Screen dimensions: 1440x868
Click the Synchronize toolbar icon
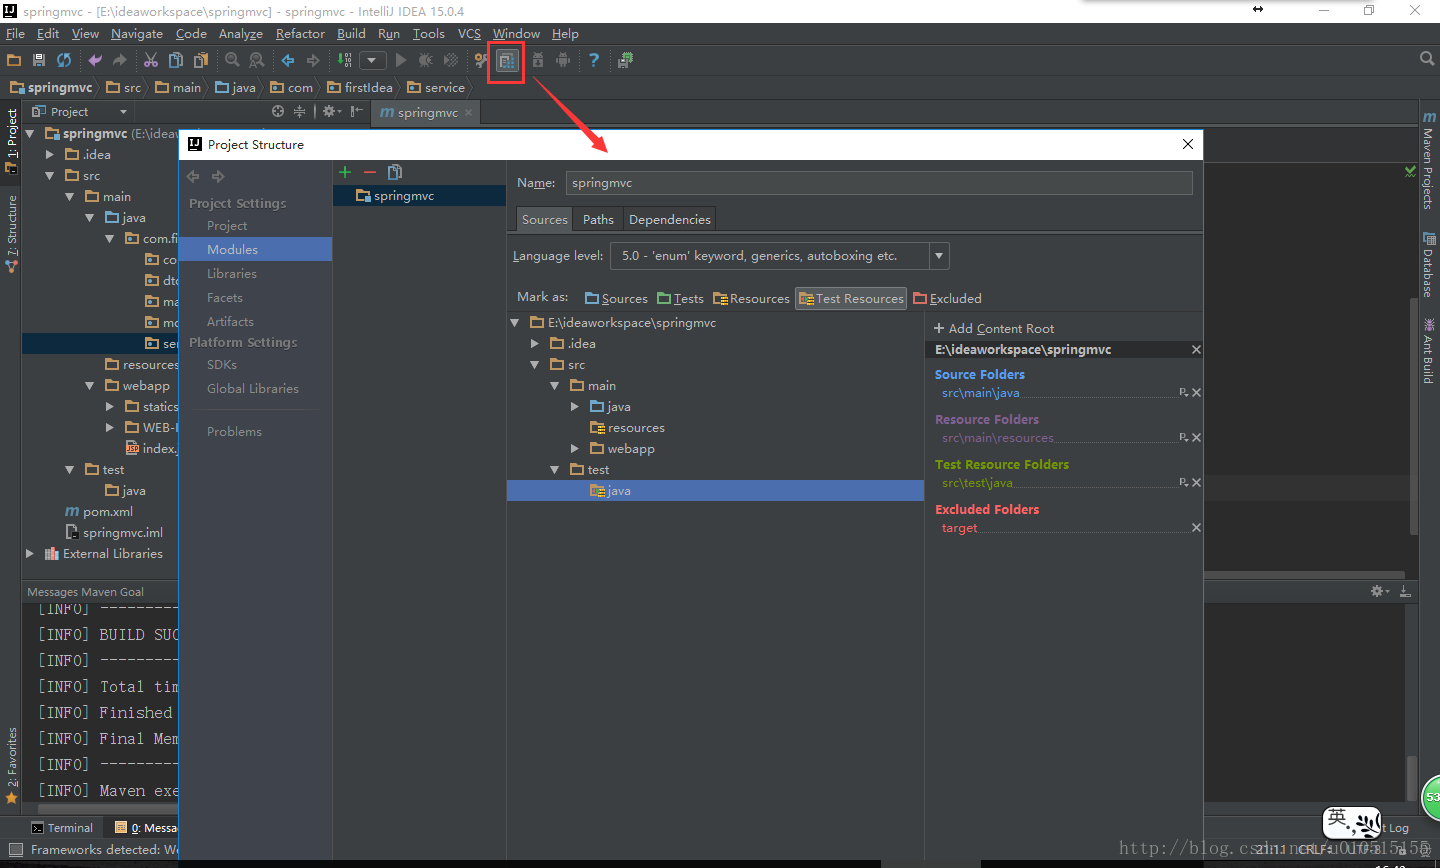(x=64, y=60)
